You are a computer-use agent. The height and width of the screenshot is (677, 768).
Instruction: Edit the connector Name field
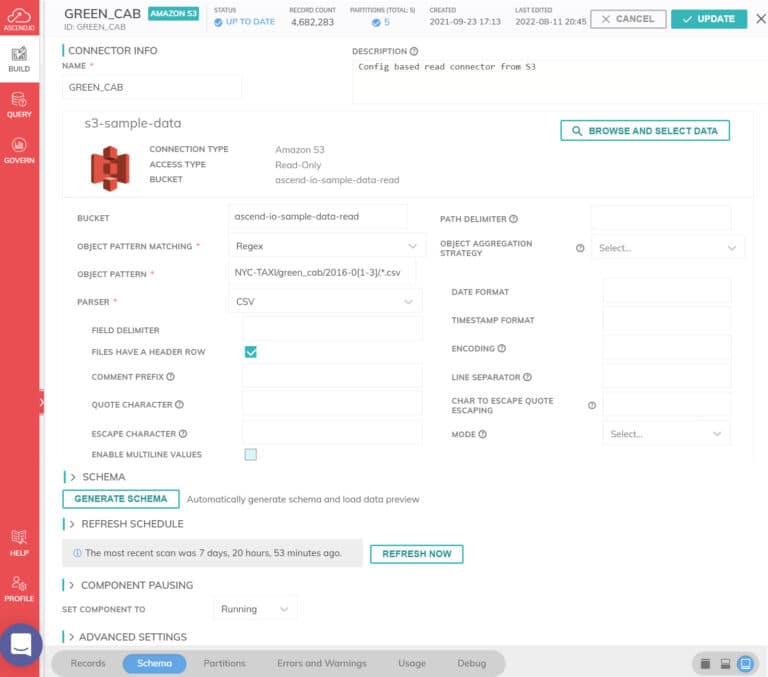coord(152,87)
